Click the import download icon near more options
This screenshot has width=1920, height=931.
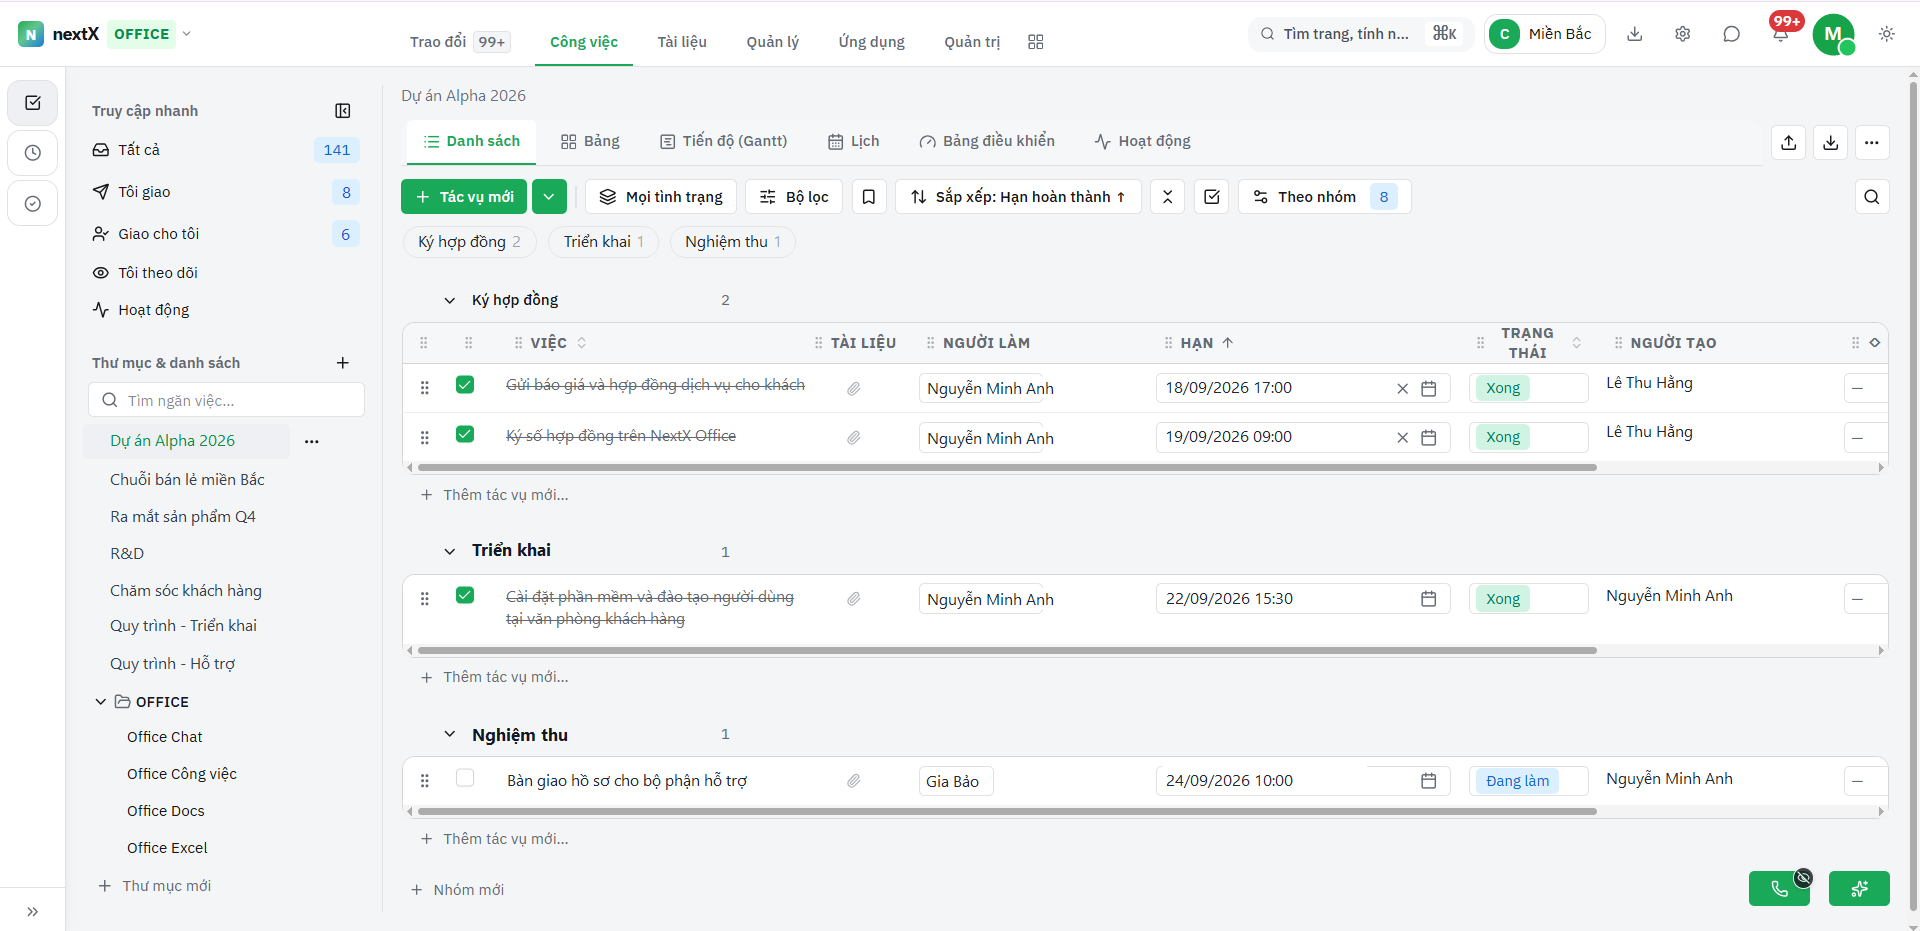pyautogui.click(x=1830, y=143)
